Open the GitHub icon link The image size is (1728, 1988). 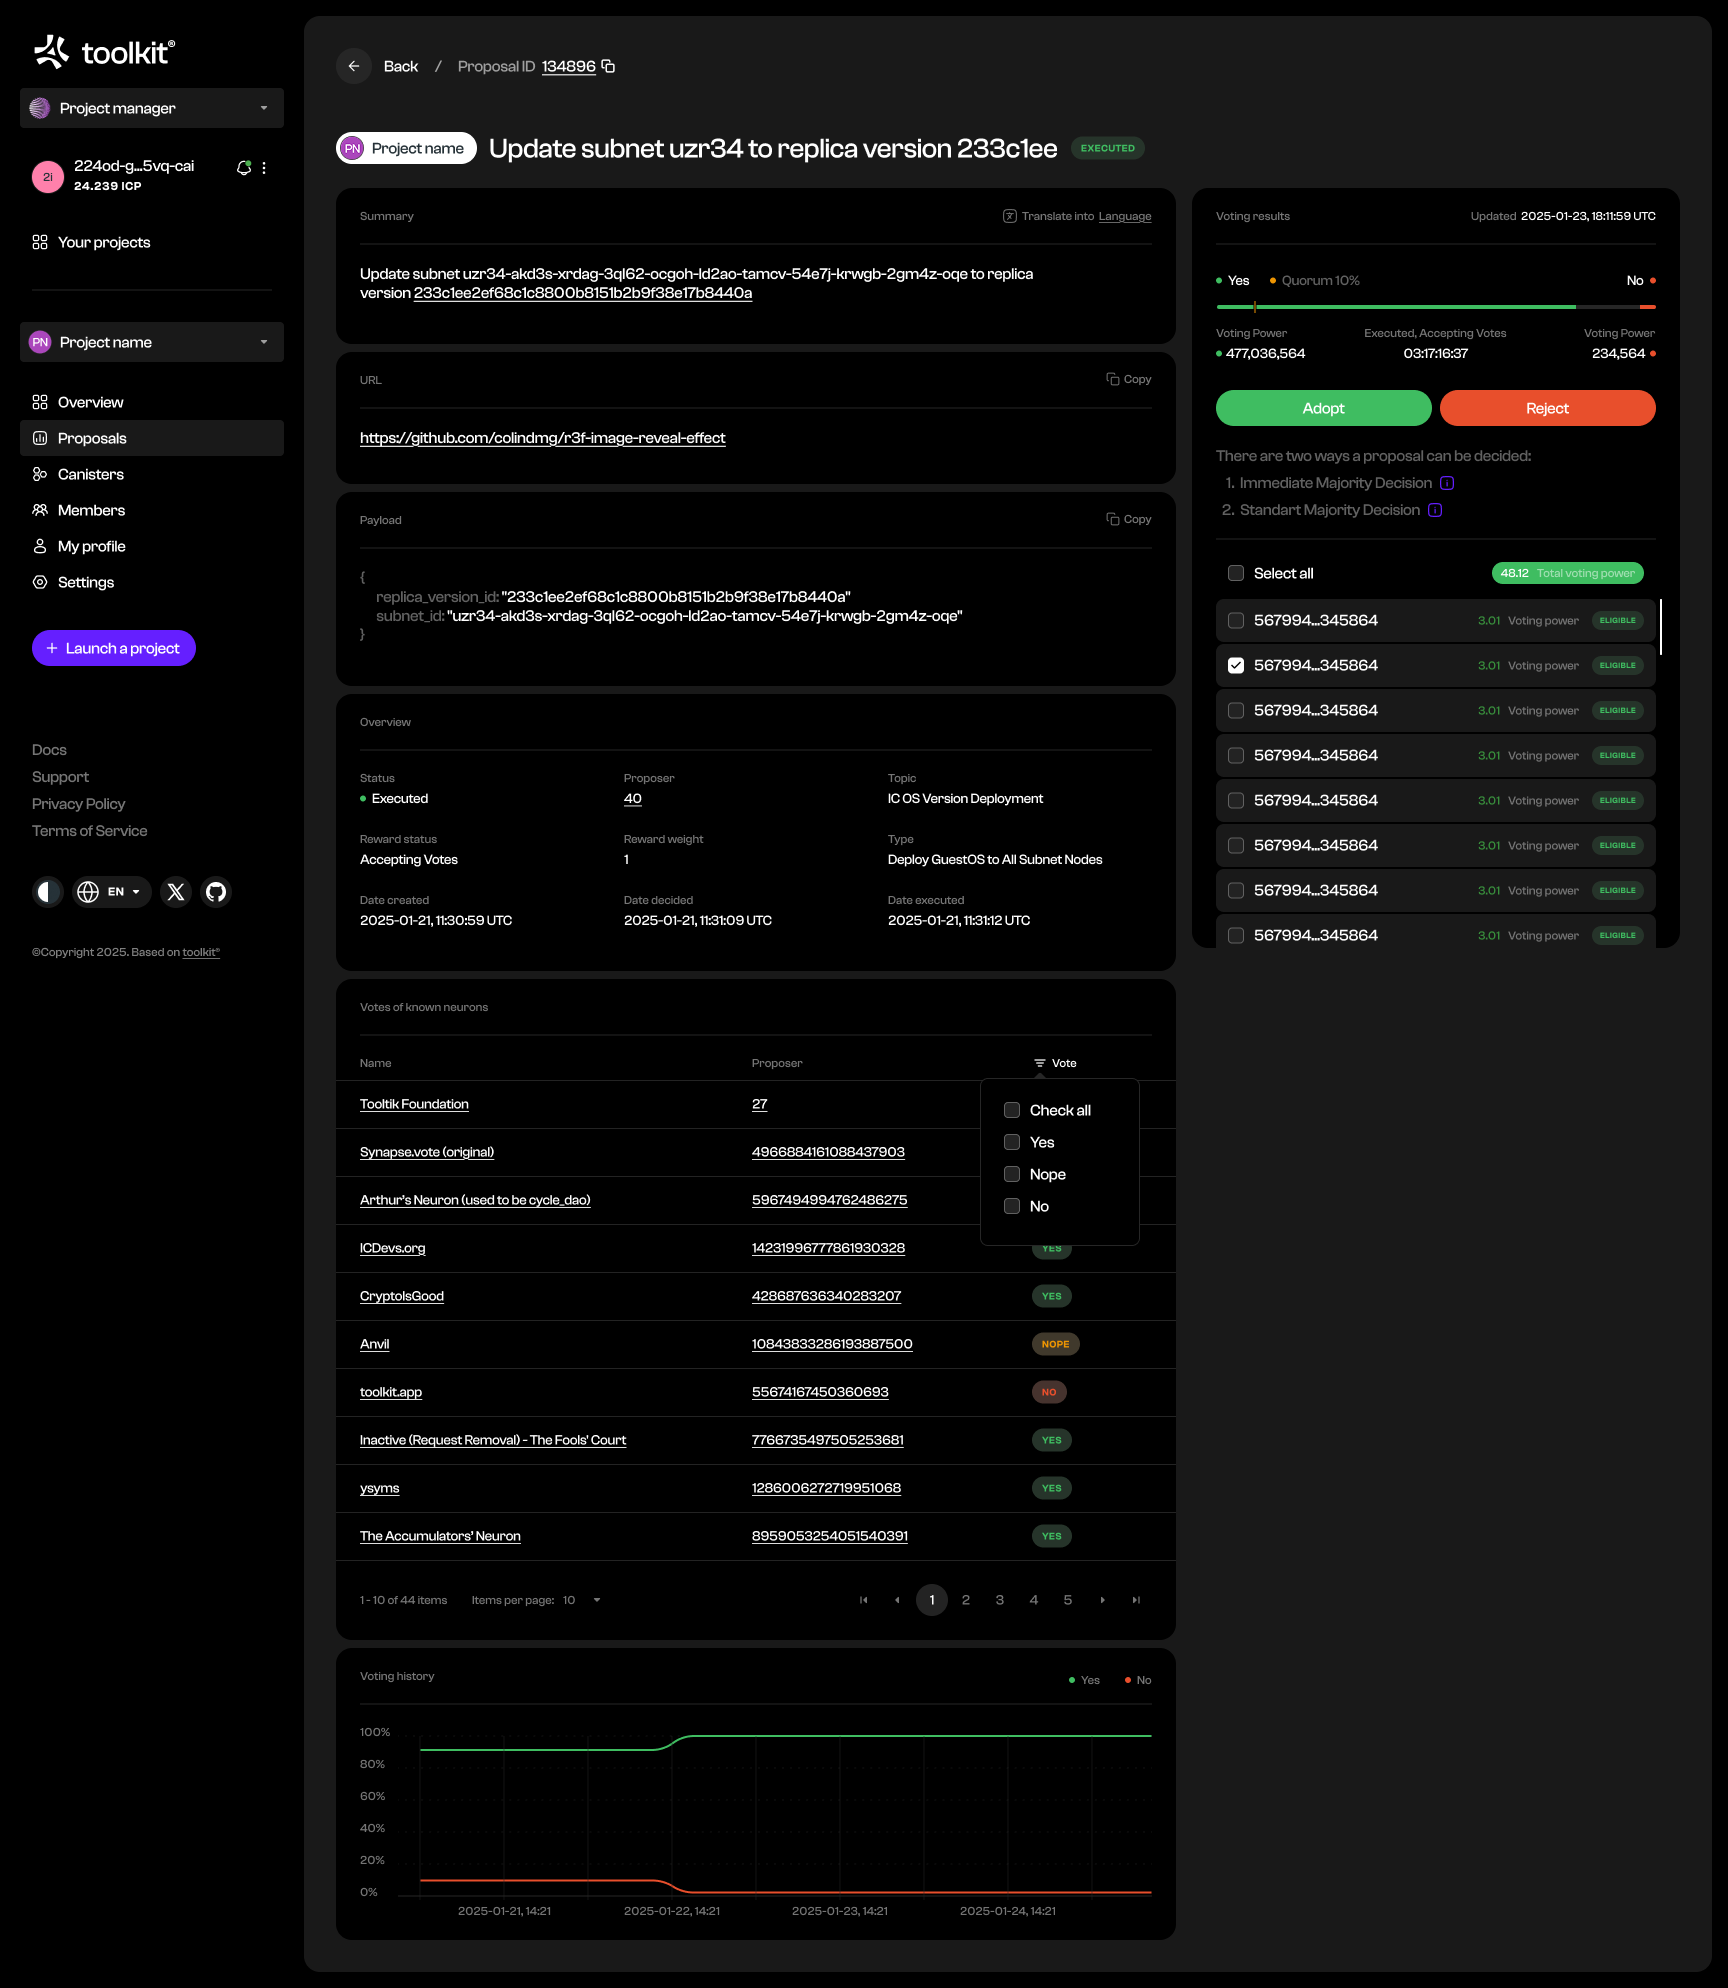[216, 891]
